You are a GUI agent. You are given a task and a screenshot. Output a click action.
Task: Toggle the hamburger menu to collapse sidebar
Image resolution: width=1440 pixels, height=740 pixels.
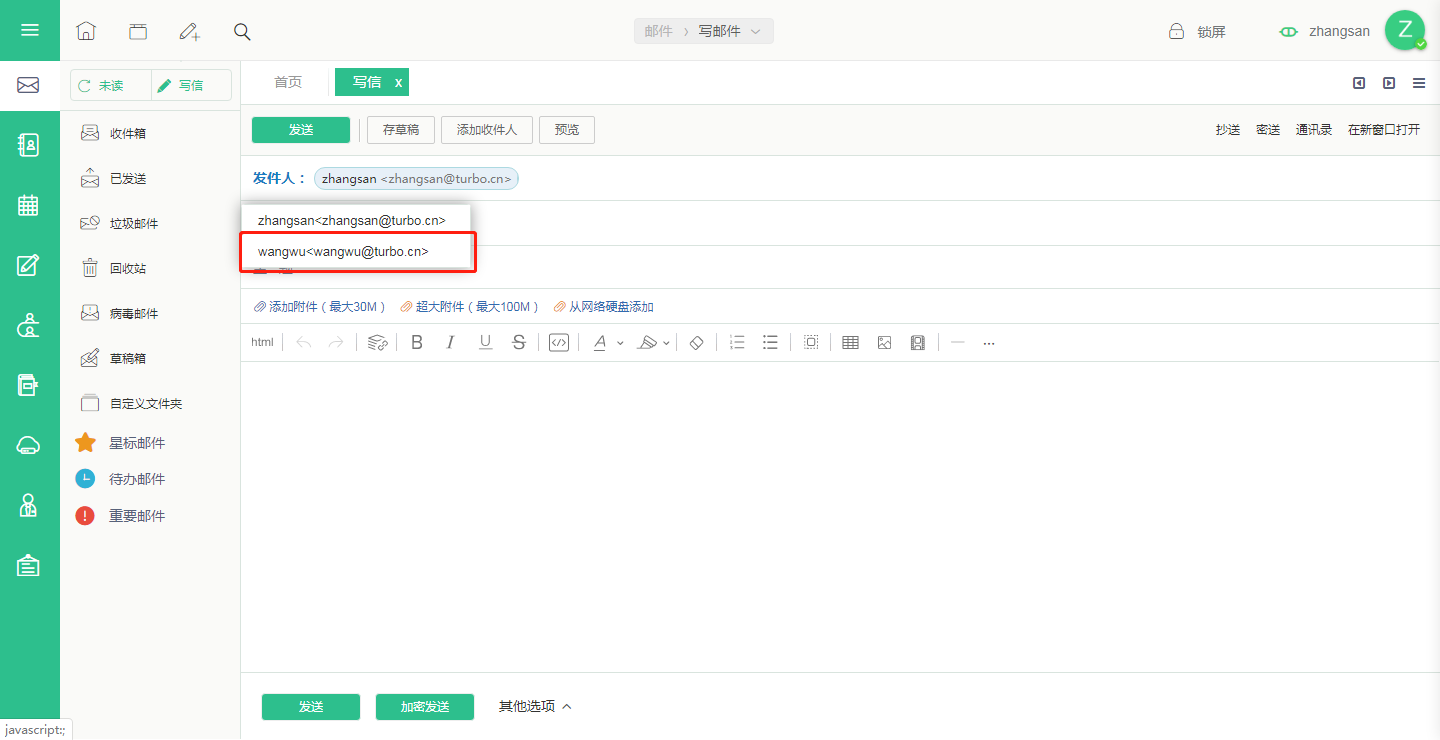pos(30,30)
